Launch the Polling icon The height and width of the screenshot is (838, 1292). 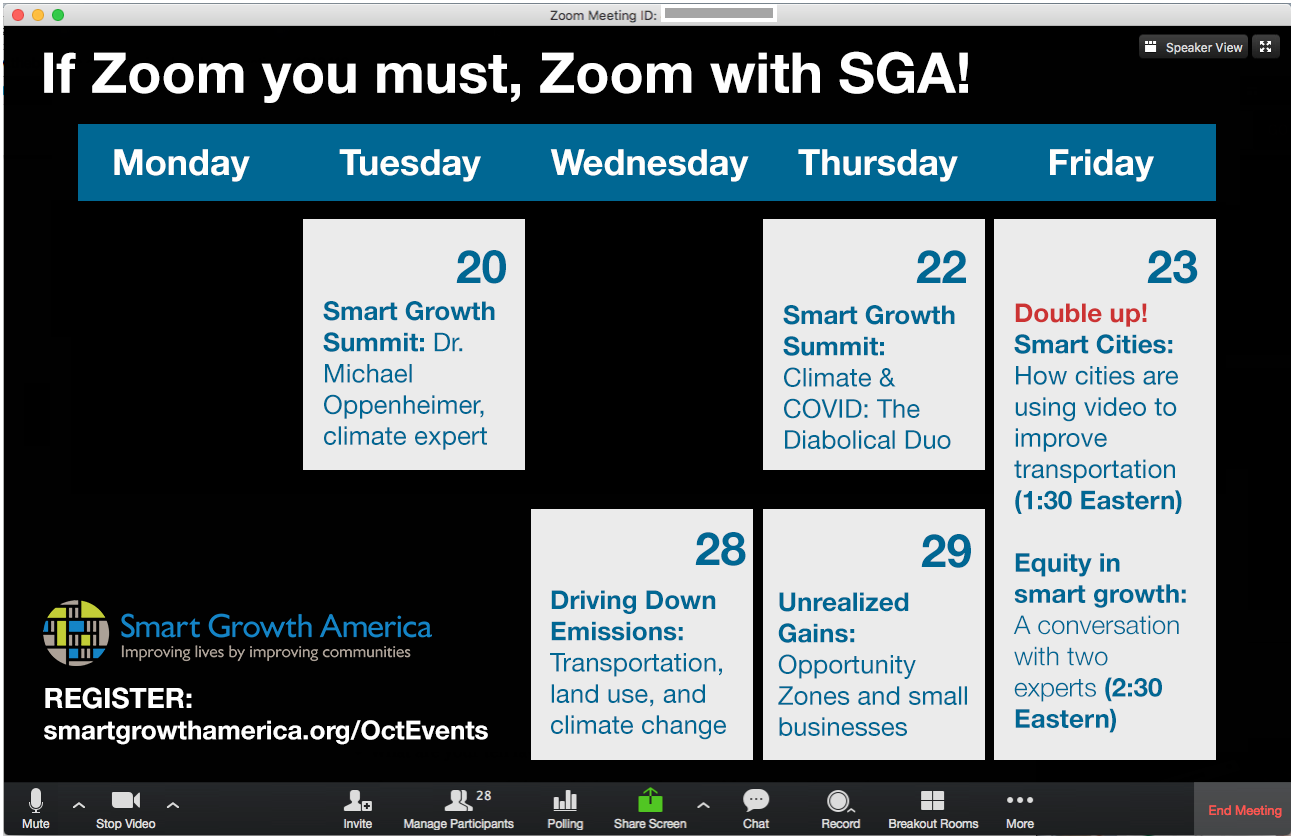[x=565, y=808]
